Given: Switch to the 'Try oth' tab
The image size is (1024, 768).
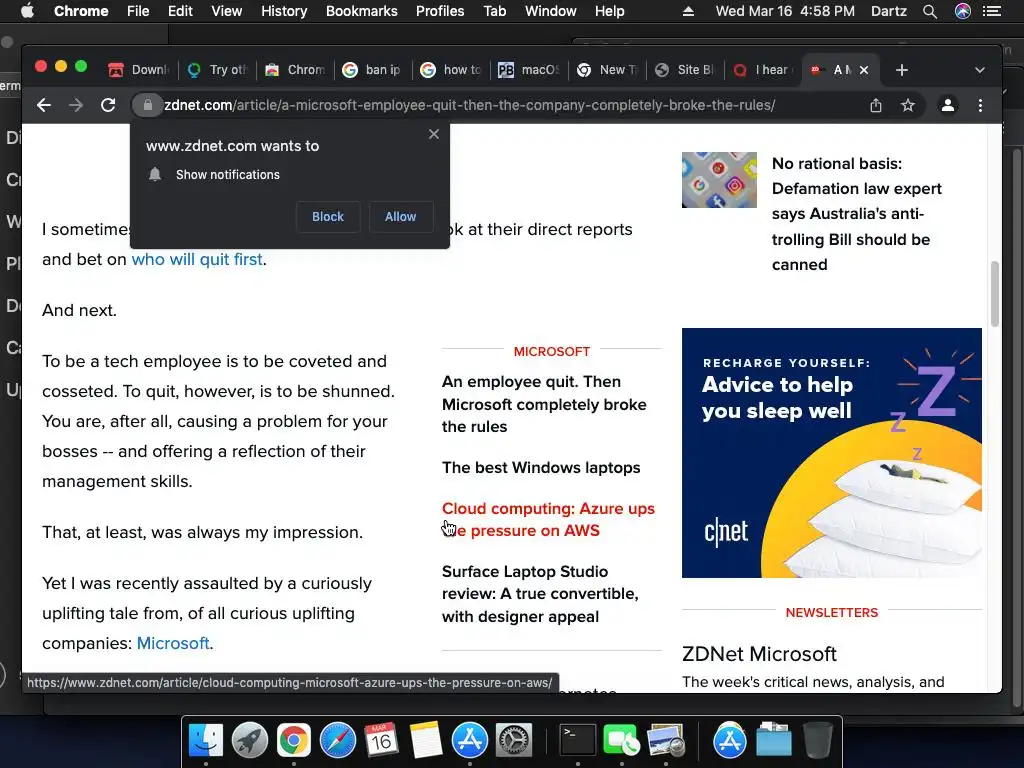Looking at the screenshot, I should [217, 70].
